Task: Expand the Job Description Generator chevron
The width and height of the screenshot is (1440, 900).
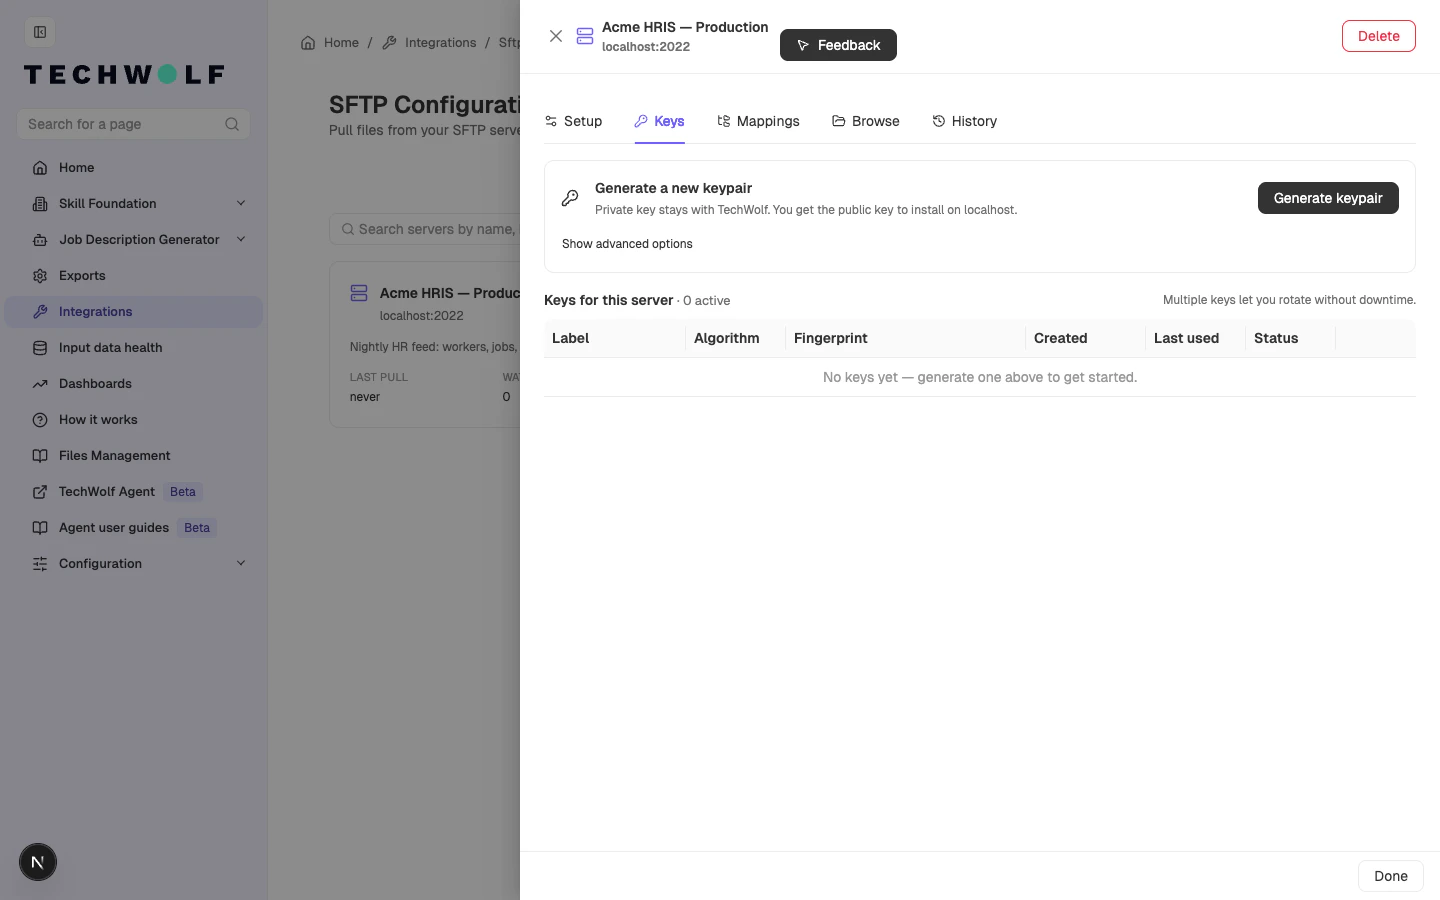Action: pos(241,240)
